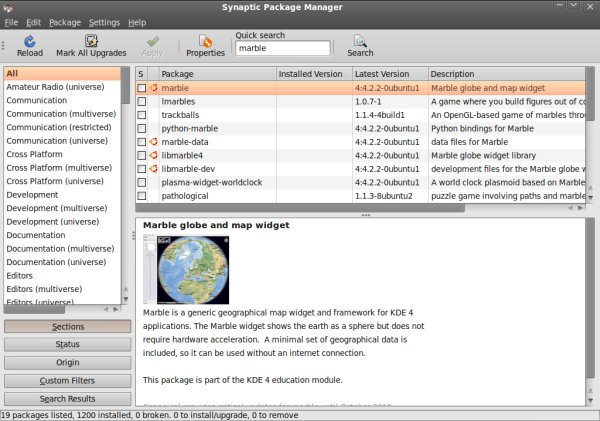Screen dimensions: 600x421
Task: Click the Reload toolbar icon
Action: click(30, 42)
